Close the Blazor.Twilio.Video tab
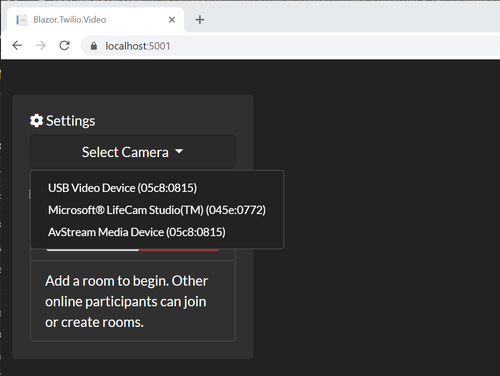The height and width of the screenshot is (376, 500). (172, 20)
